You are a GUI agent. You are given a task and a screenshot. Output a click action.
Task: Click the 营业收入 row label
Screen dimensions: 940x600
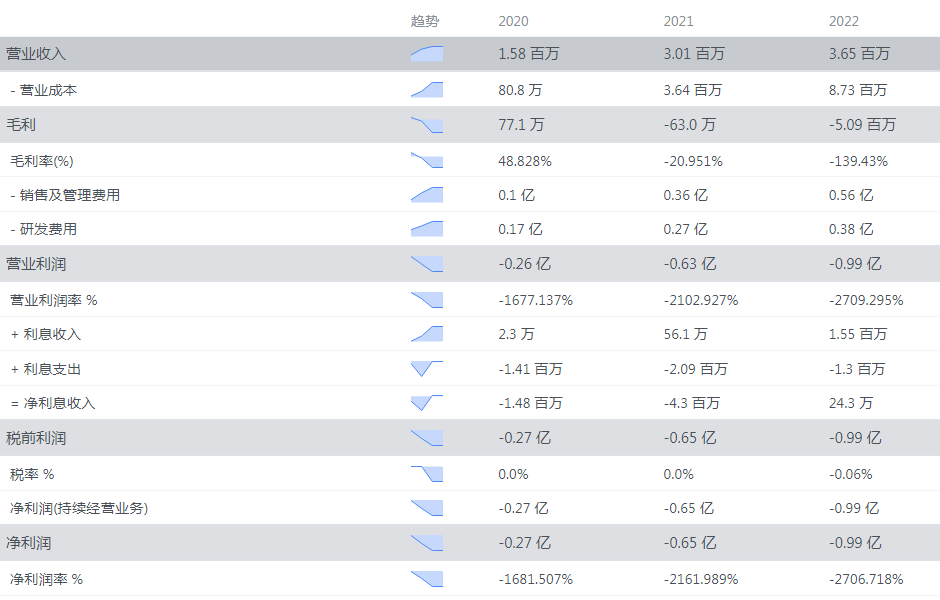tap(36, 54)
